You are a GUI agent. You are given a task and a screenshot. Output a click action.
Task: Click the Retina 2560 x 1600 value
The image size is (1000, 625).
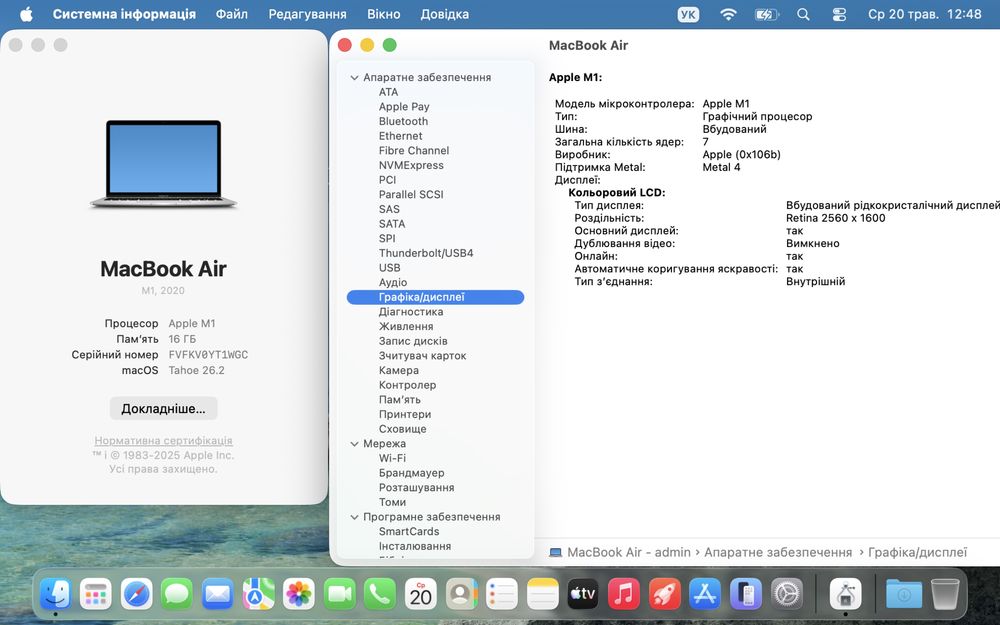[835, 218]
